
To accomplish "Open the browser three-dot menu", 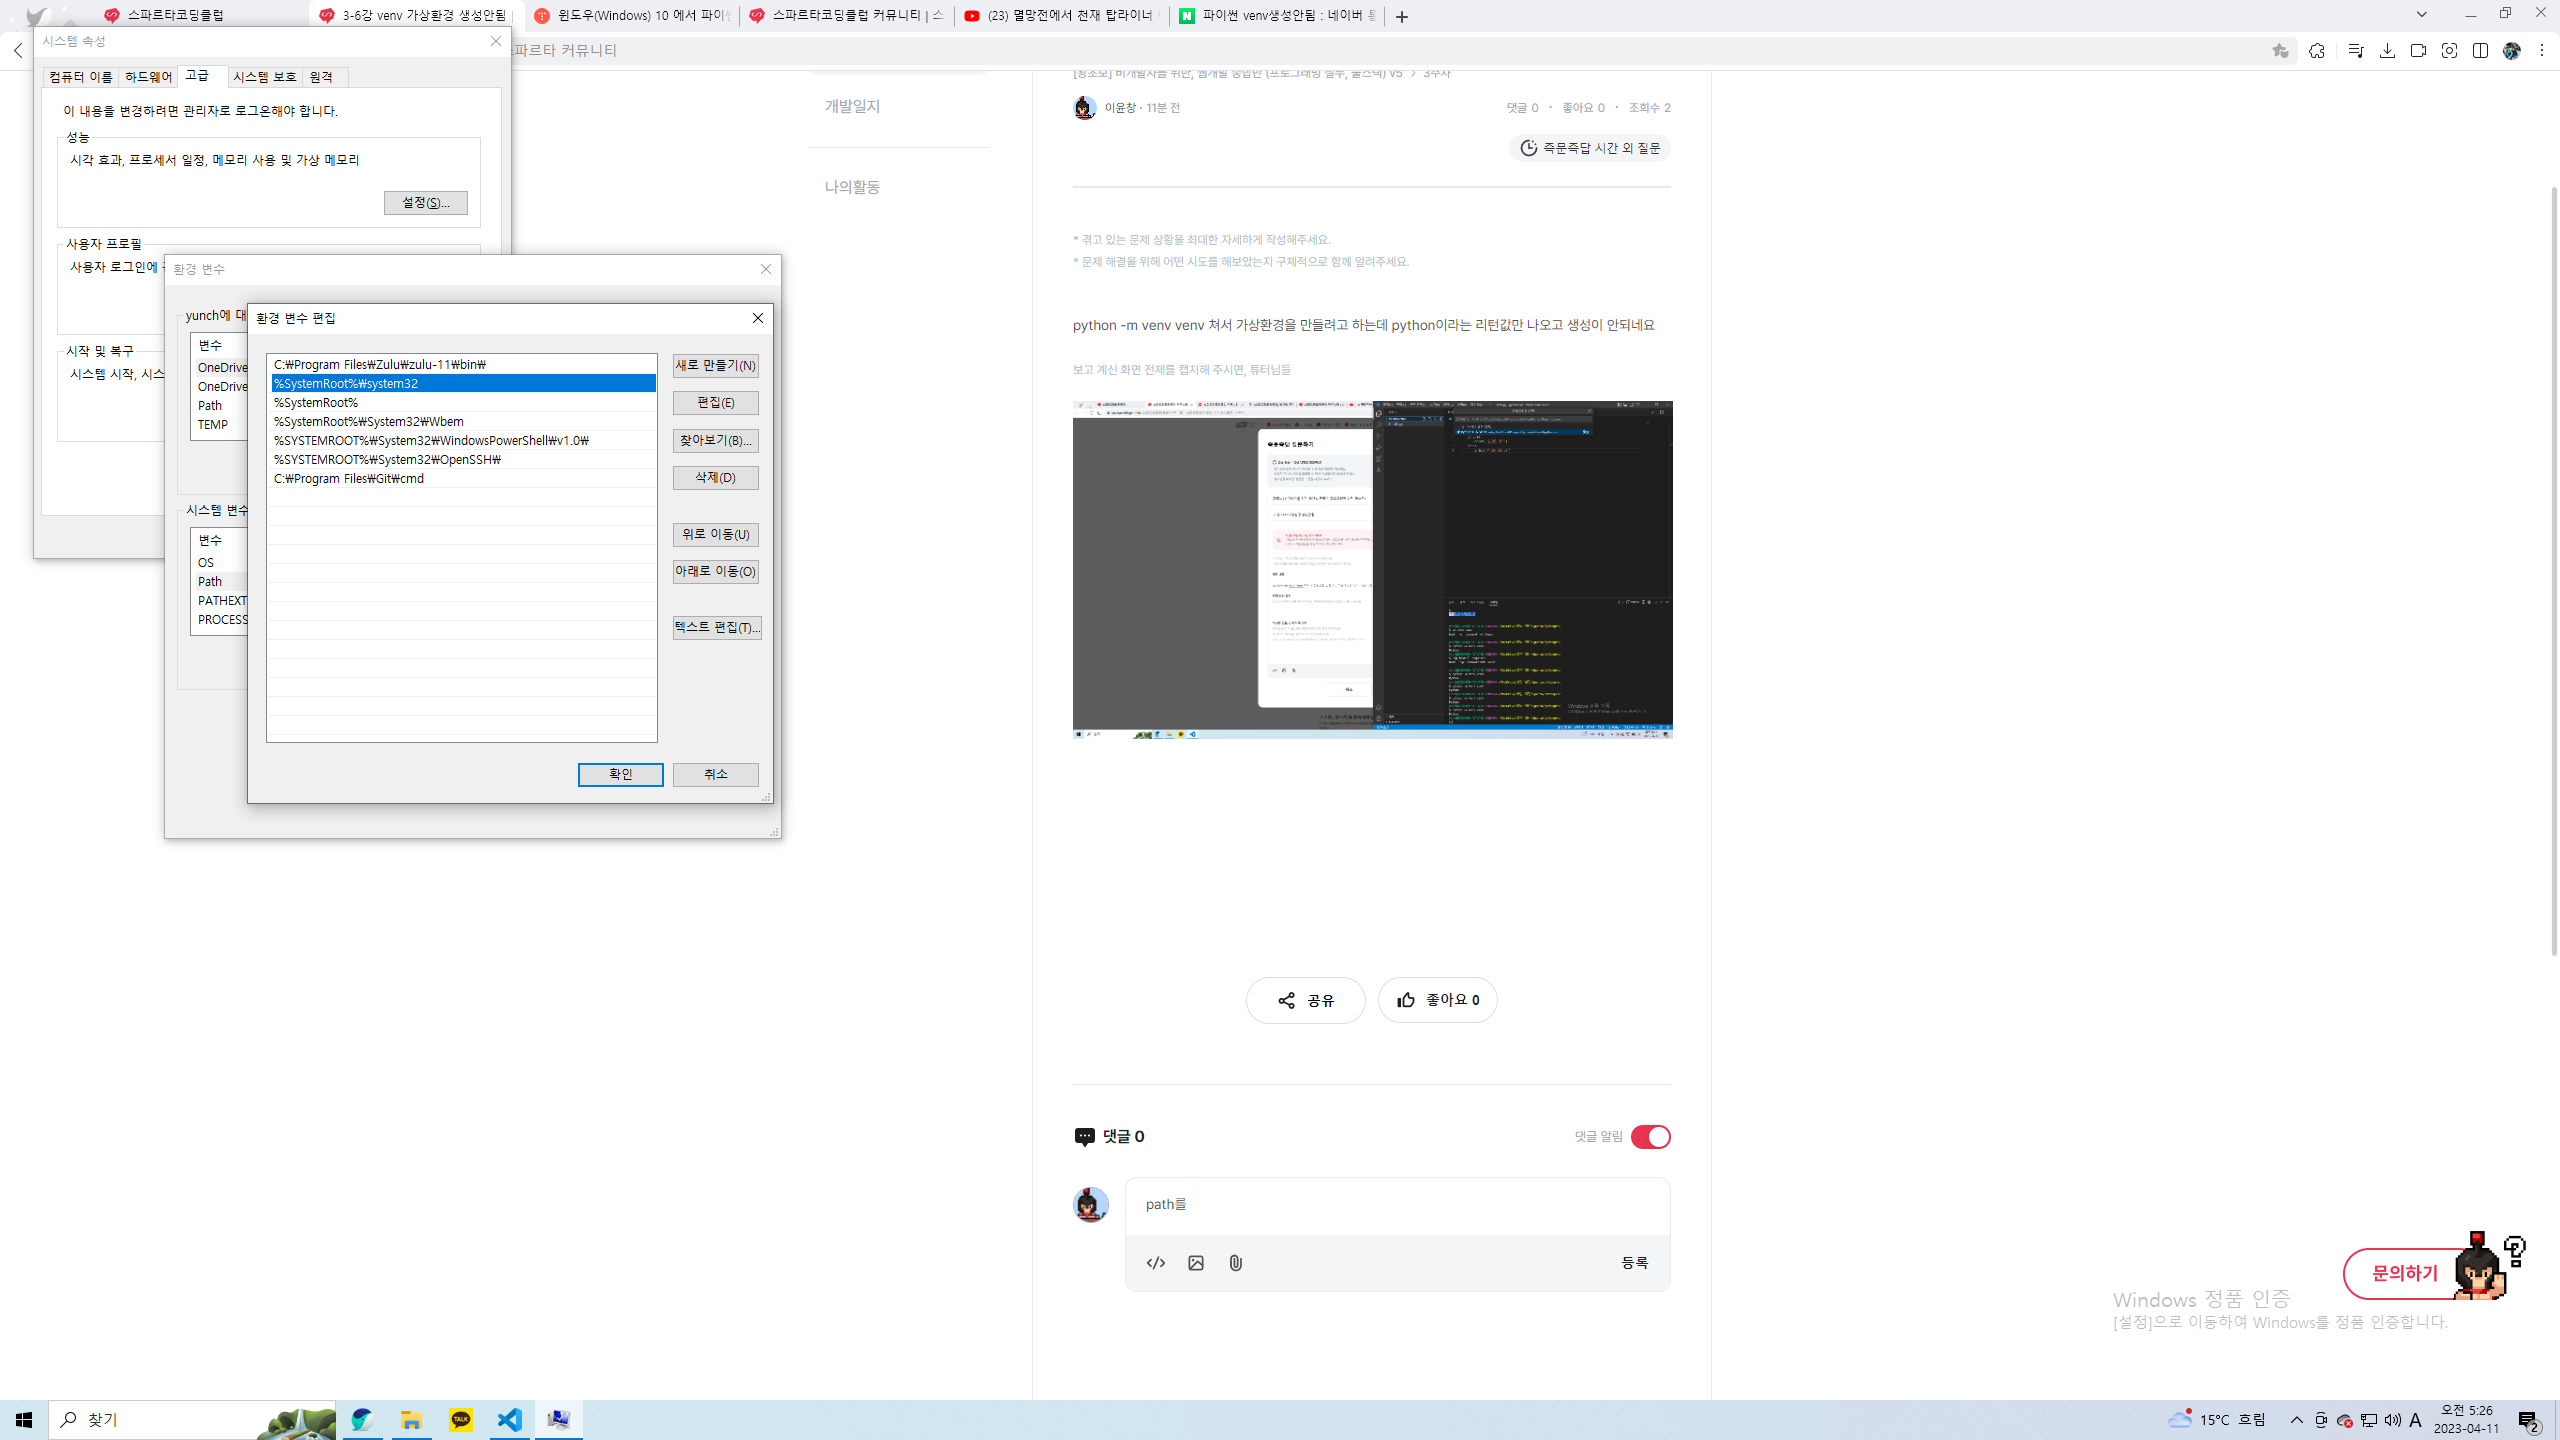I will pos(2541,51).
